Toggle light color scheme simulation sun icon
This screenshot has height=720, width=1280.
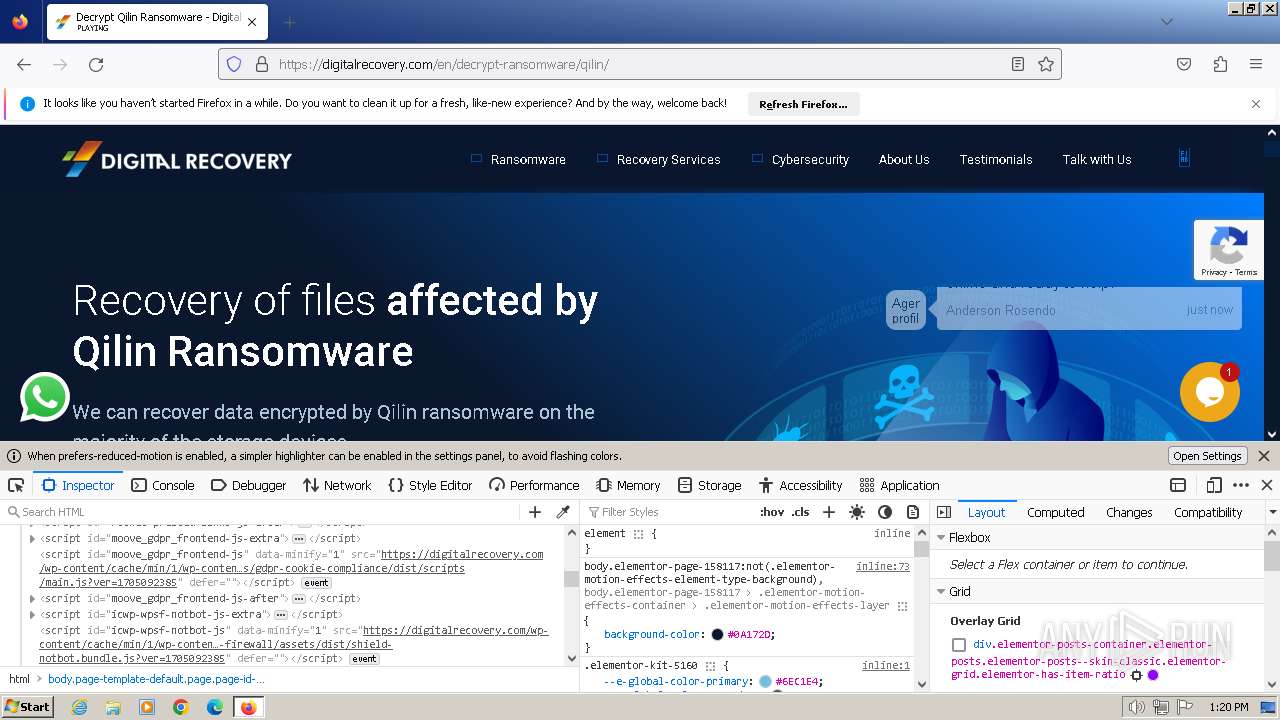tap(857, 512)
